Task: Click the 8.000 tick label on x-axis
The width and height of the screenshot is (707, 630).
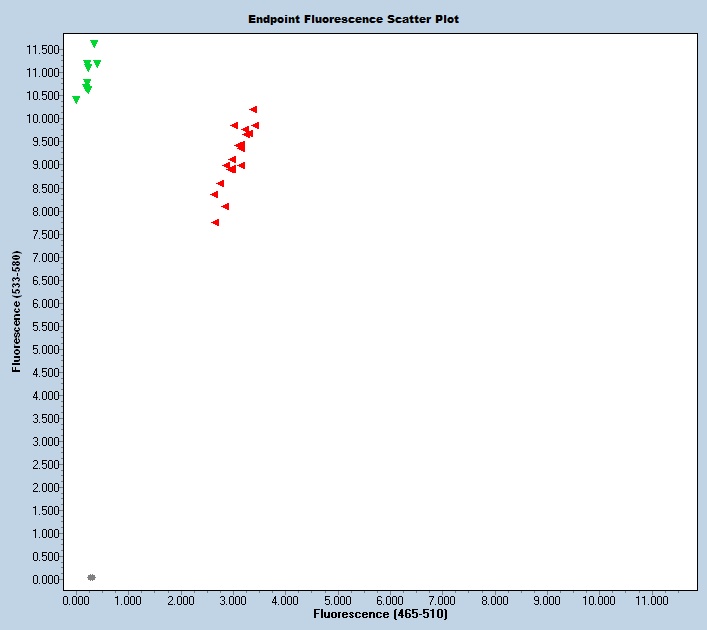Action: click(495, 601)
